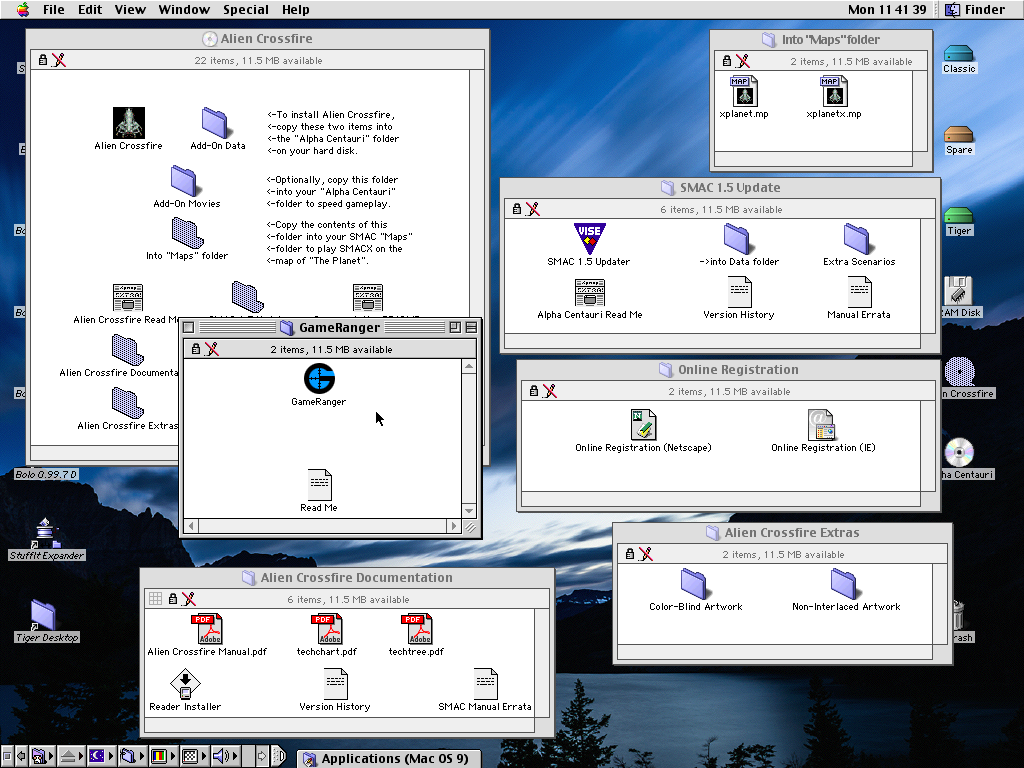The width and height of the screenshot is (1024, 768).
Task: Toggle the control strip collapse tab
Action: click(279, 757)
